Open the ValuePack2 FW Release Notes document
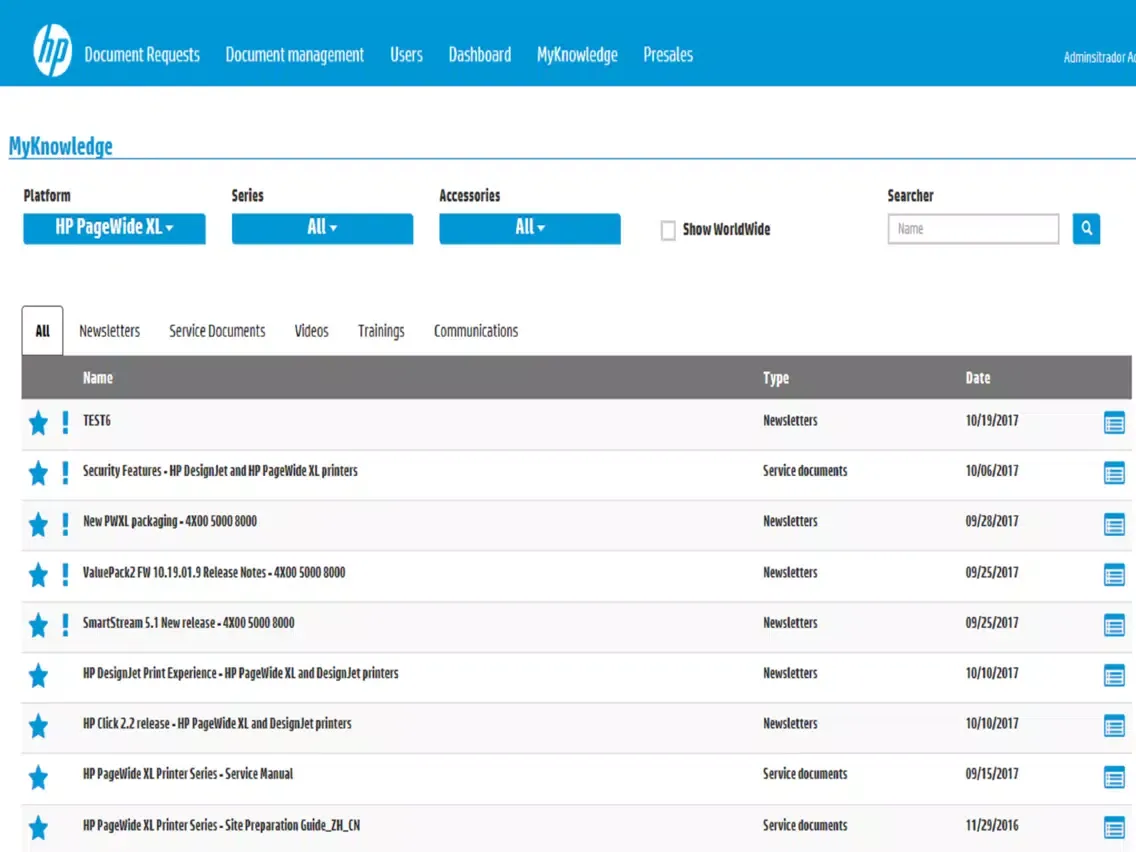Screen dimensions: 1136x852 (214, 572)
